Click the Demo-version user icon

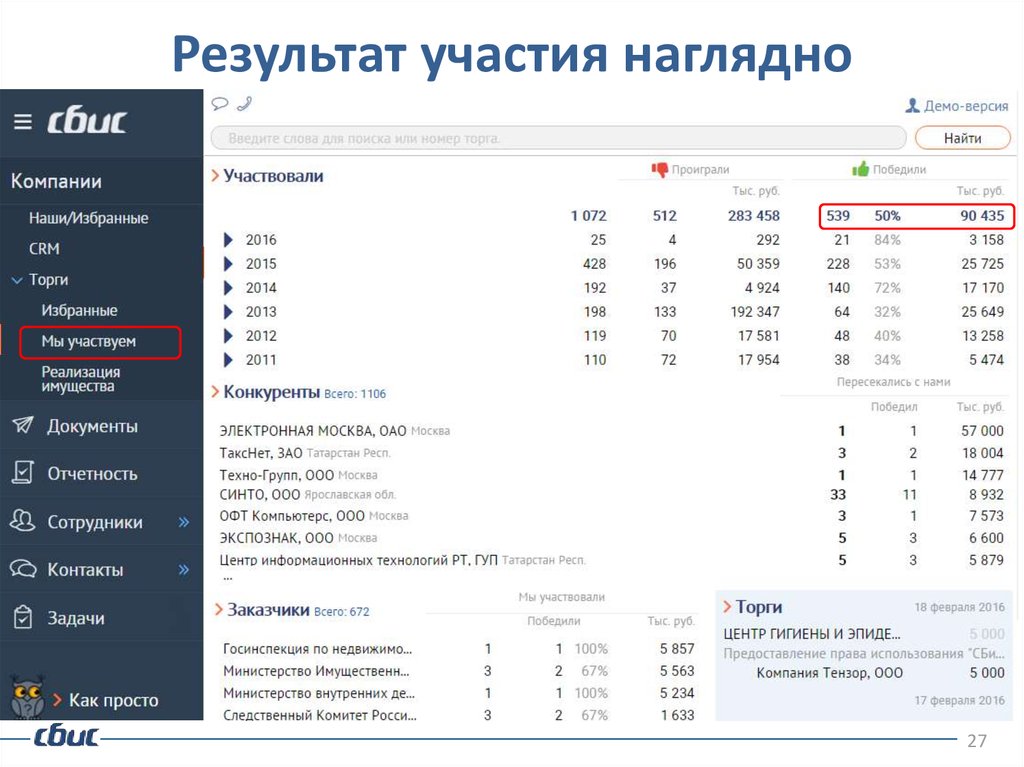point(912,105)
